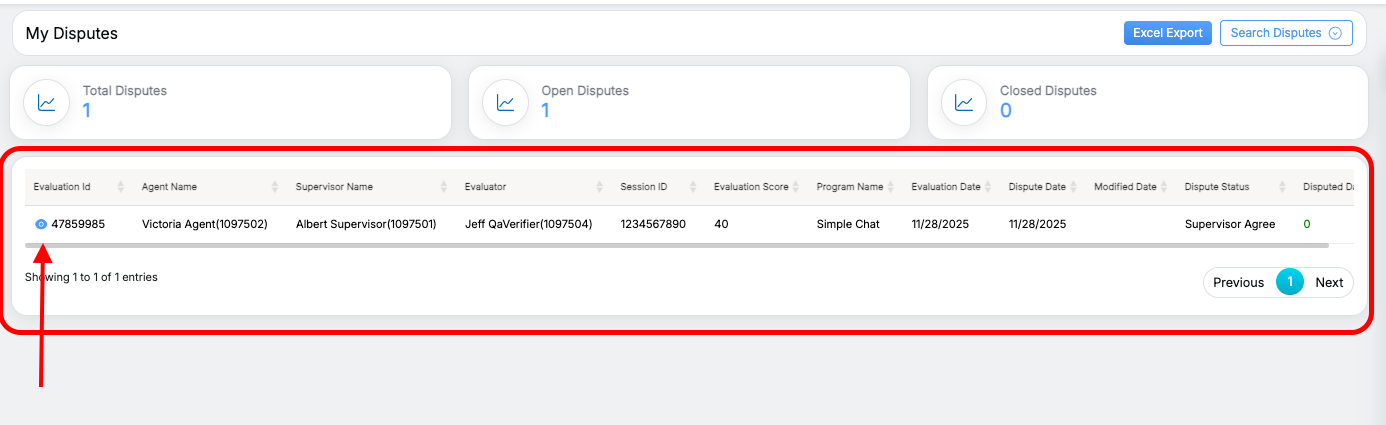Sort by Evaluation Date column arrows

(989, 187)
